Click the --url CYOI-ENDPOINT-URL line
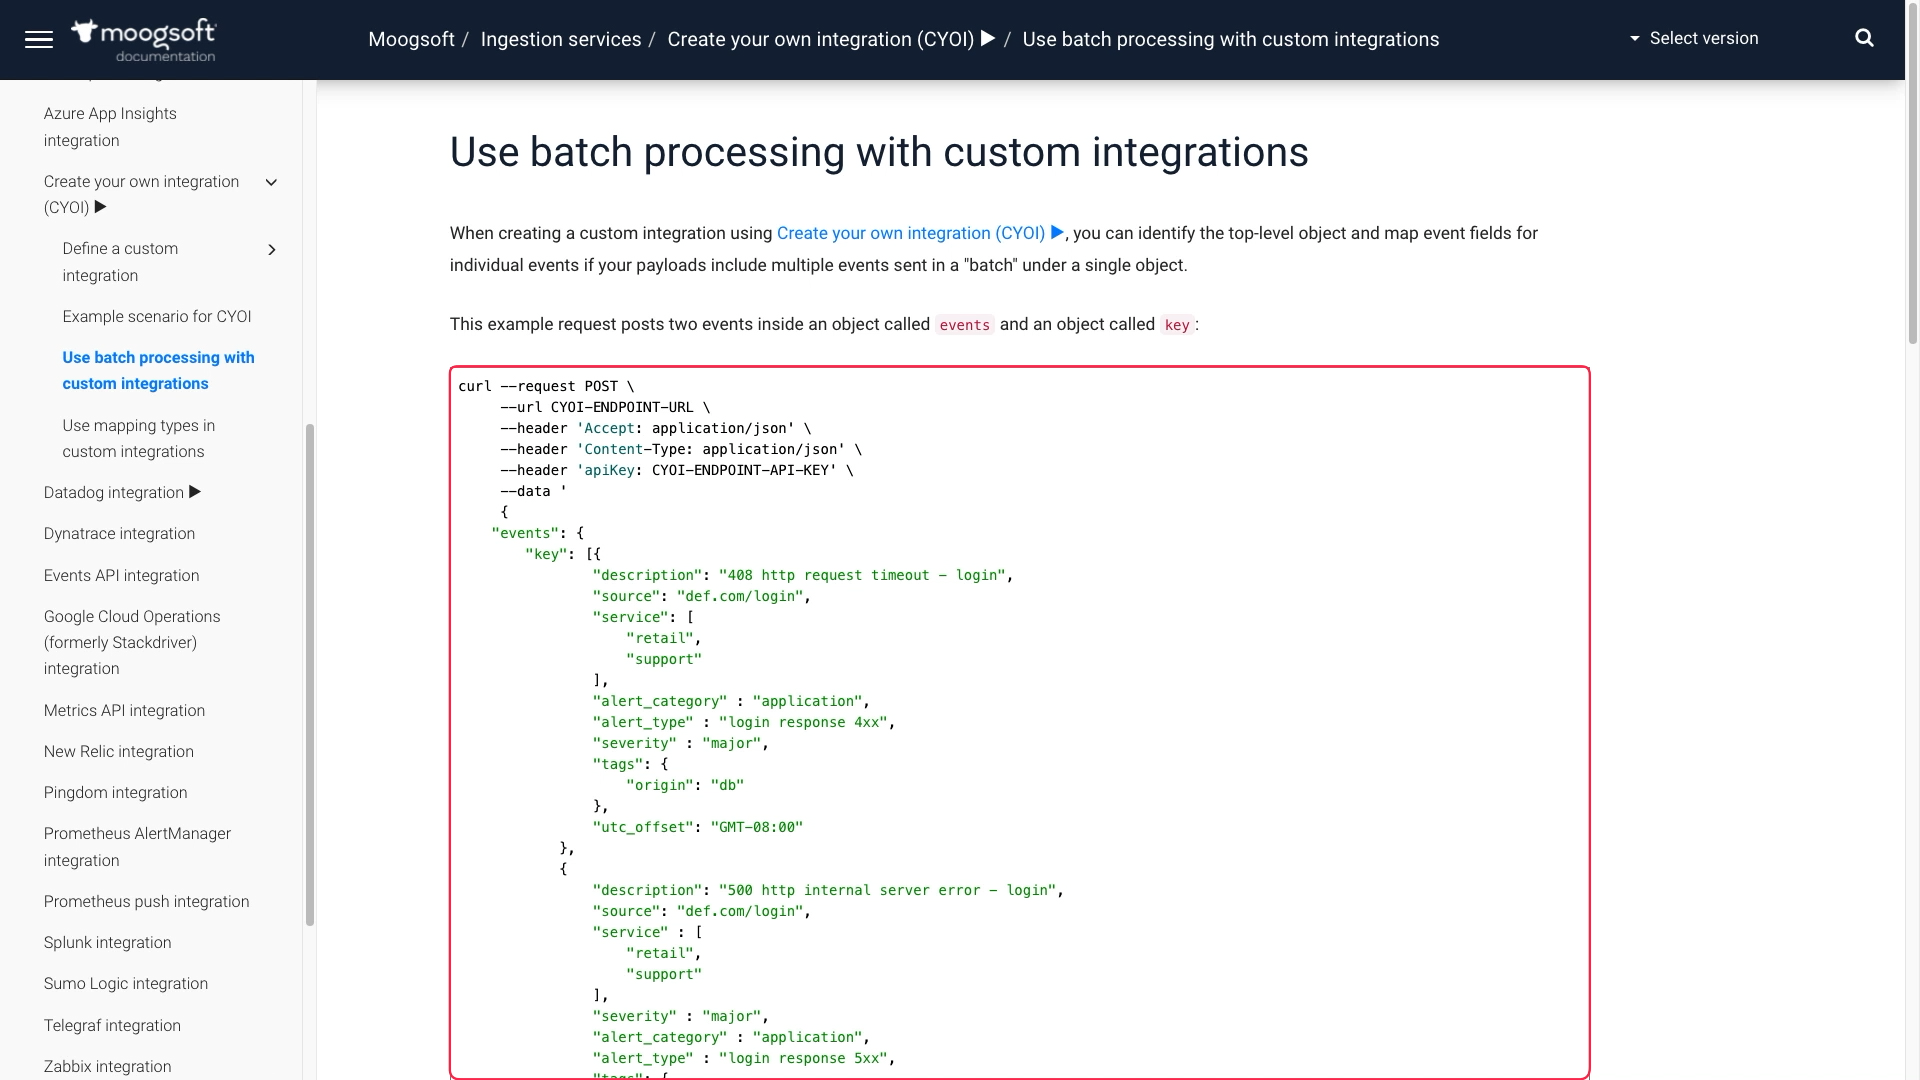This screenshot has height=1080, width=1920. (605, 407)
